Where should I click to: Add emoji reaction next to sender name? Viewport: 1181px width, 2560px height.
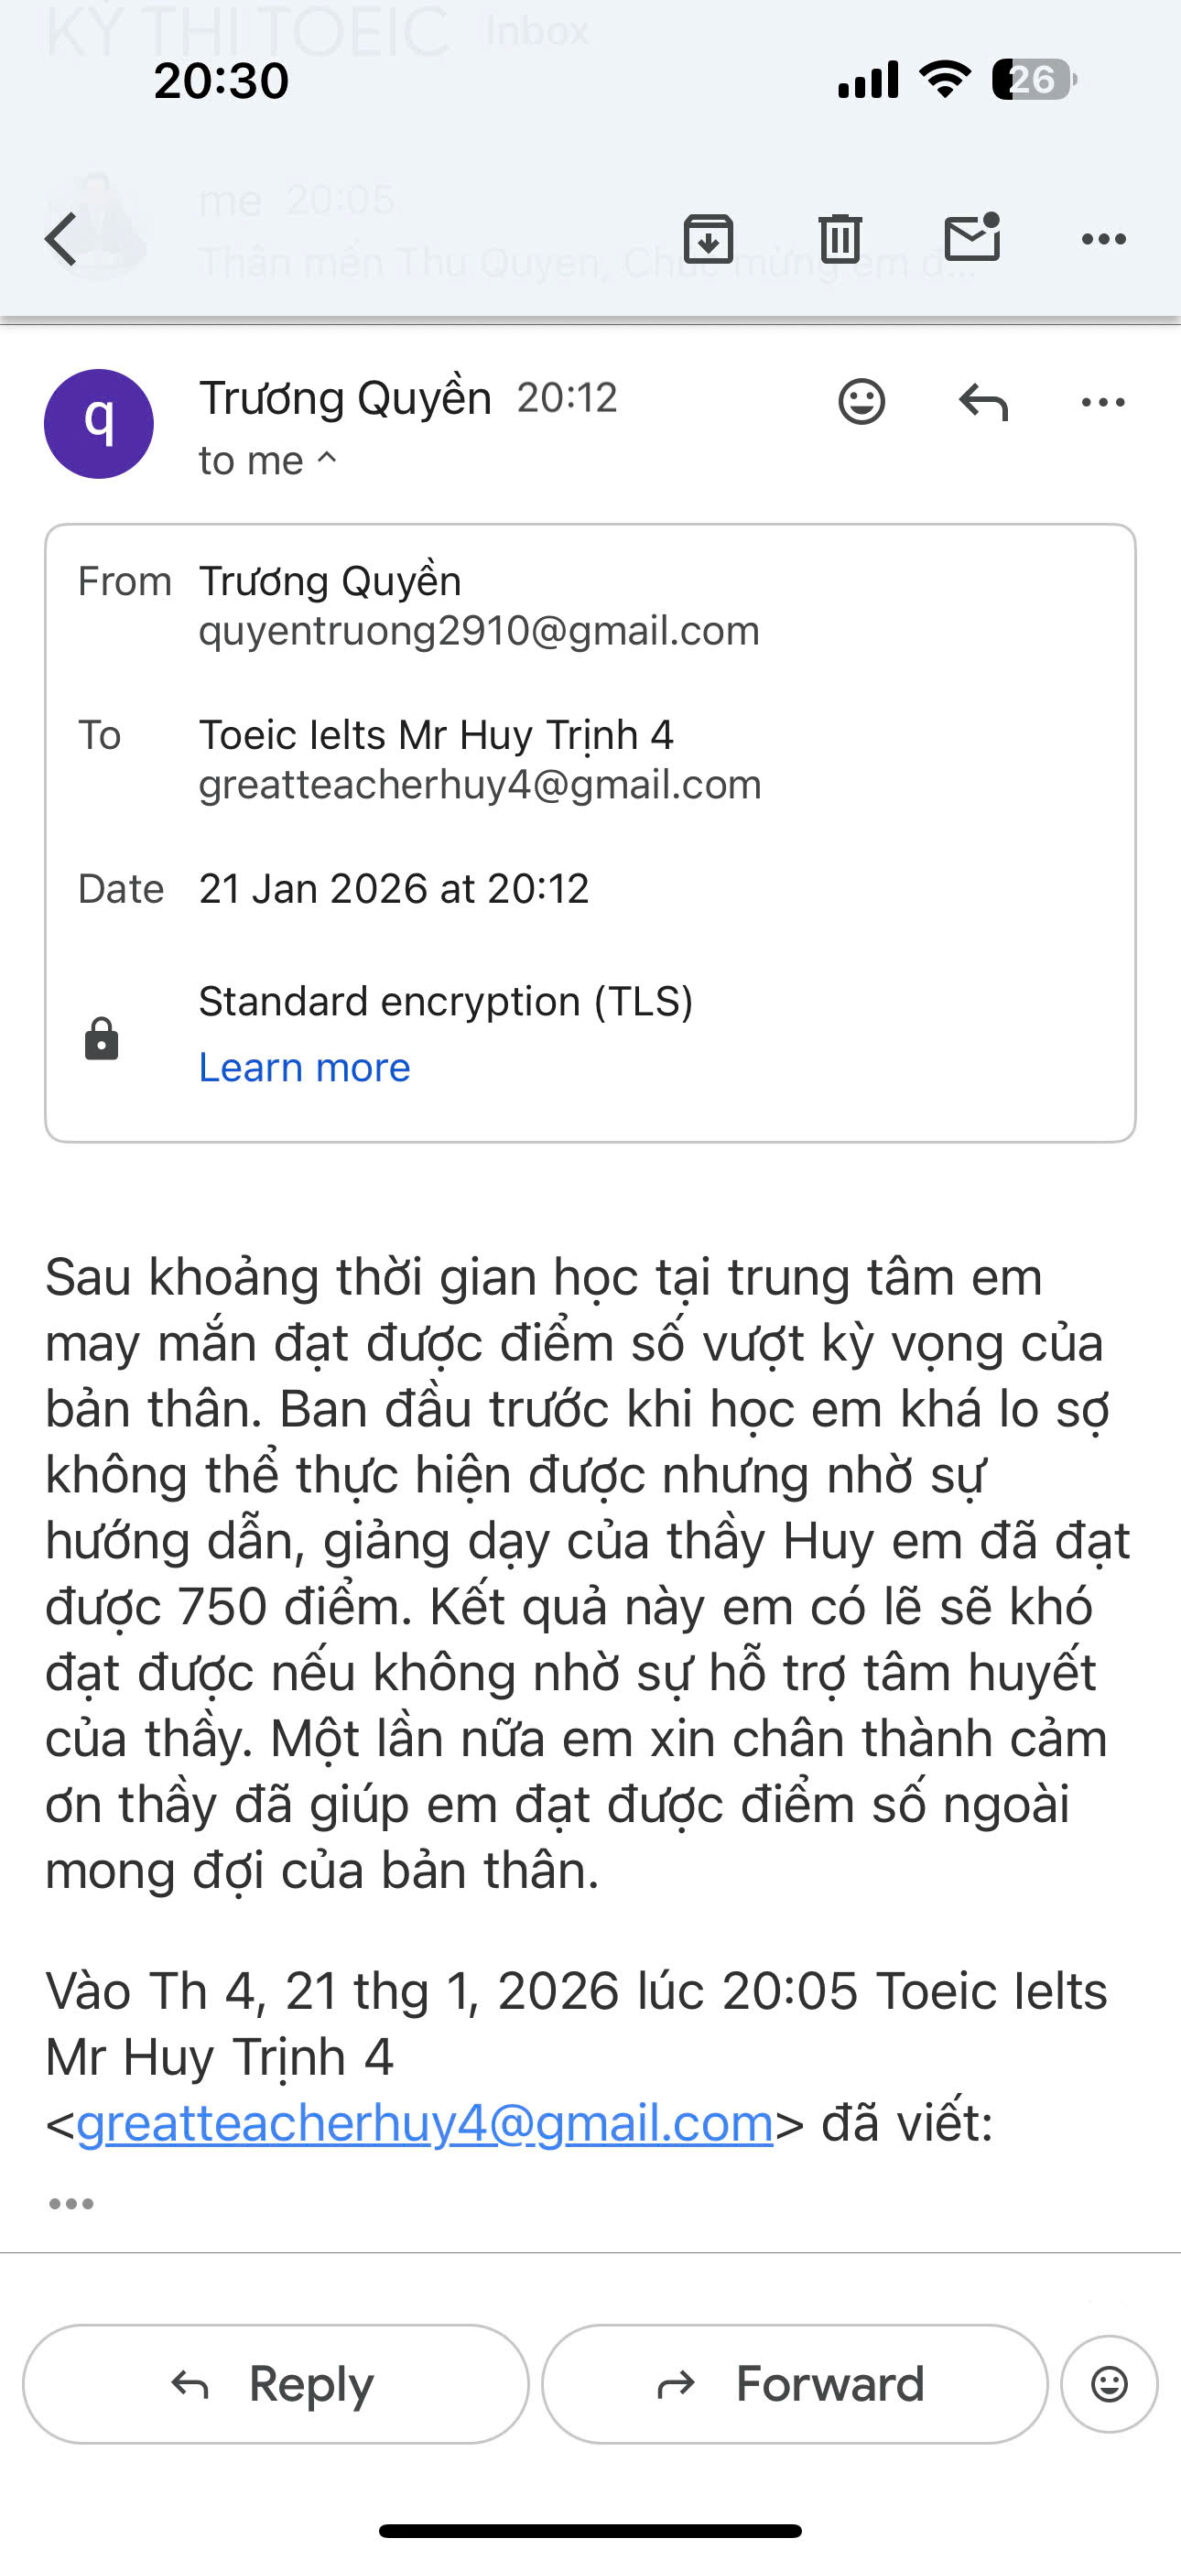[861, 402]
